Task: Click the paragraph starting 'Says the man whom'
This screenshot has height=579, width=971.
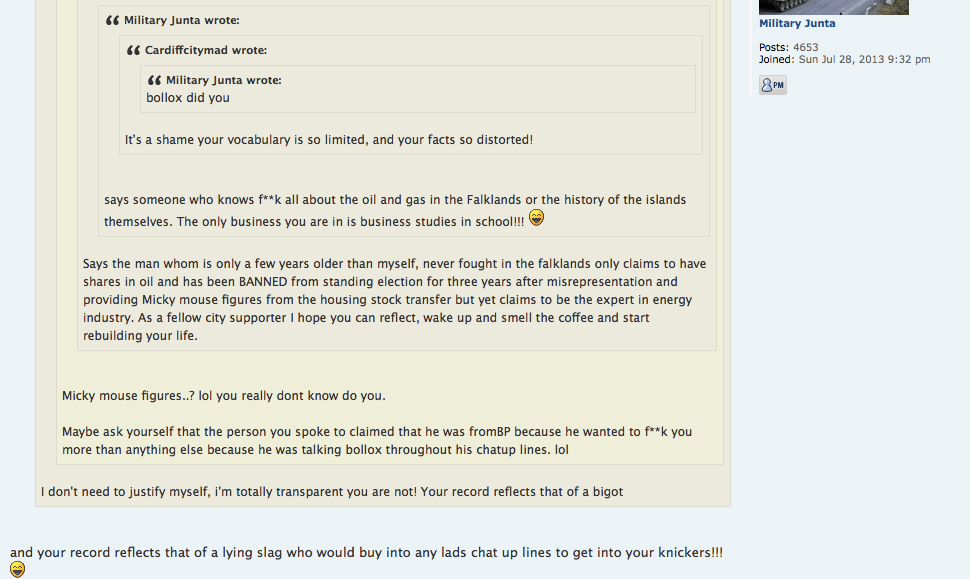Action: [394, 300]
